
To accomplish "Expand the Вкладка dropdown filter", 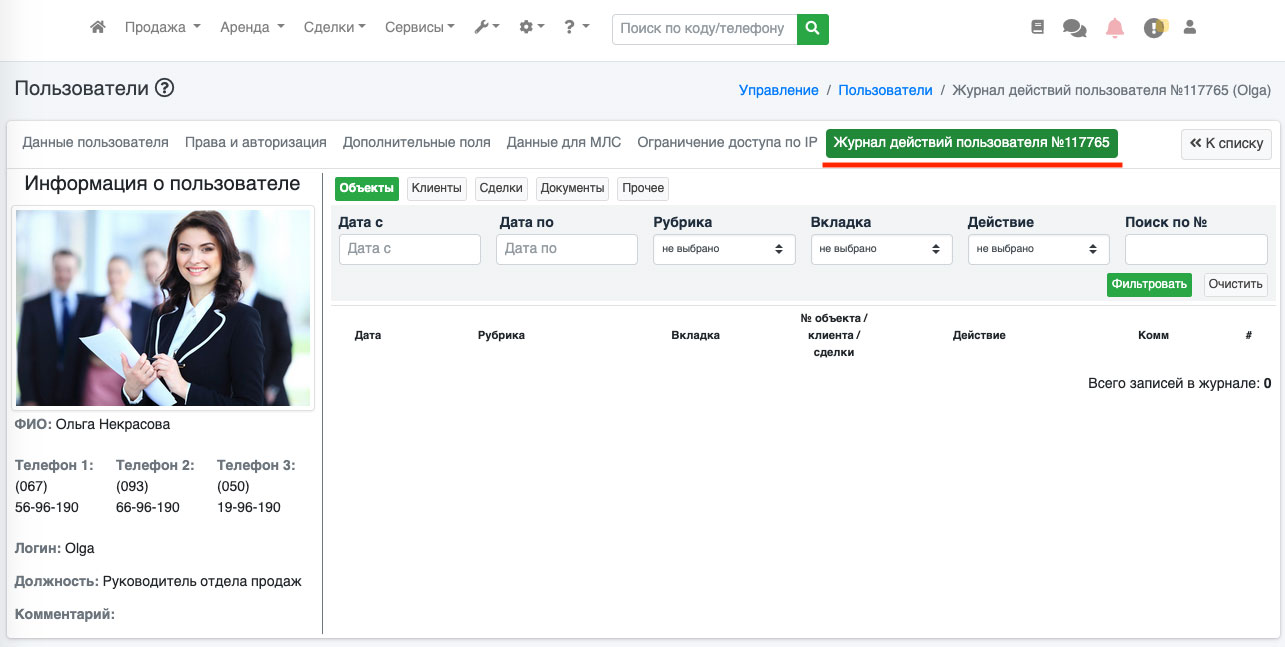I will coord(881,249).
